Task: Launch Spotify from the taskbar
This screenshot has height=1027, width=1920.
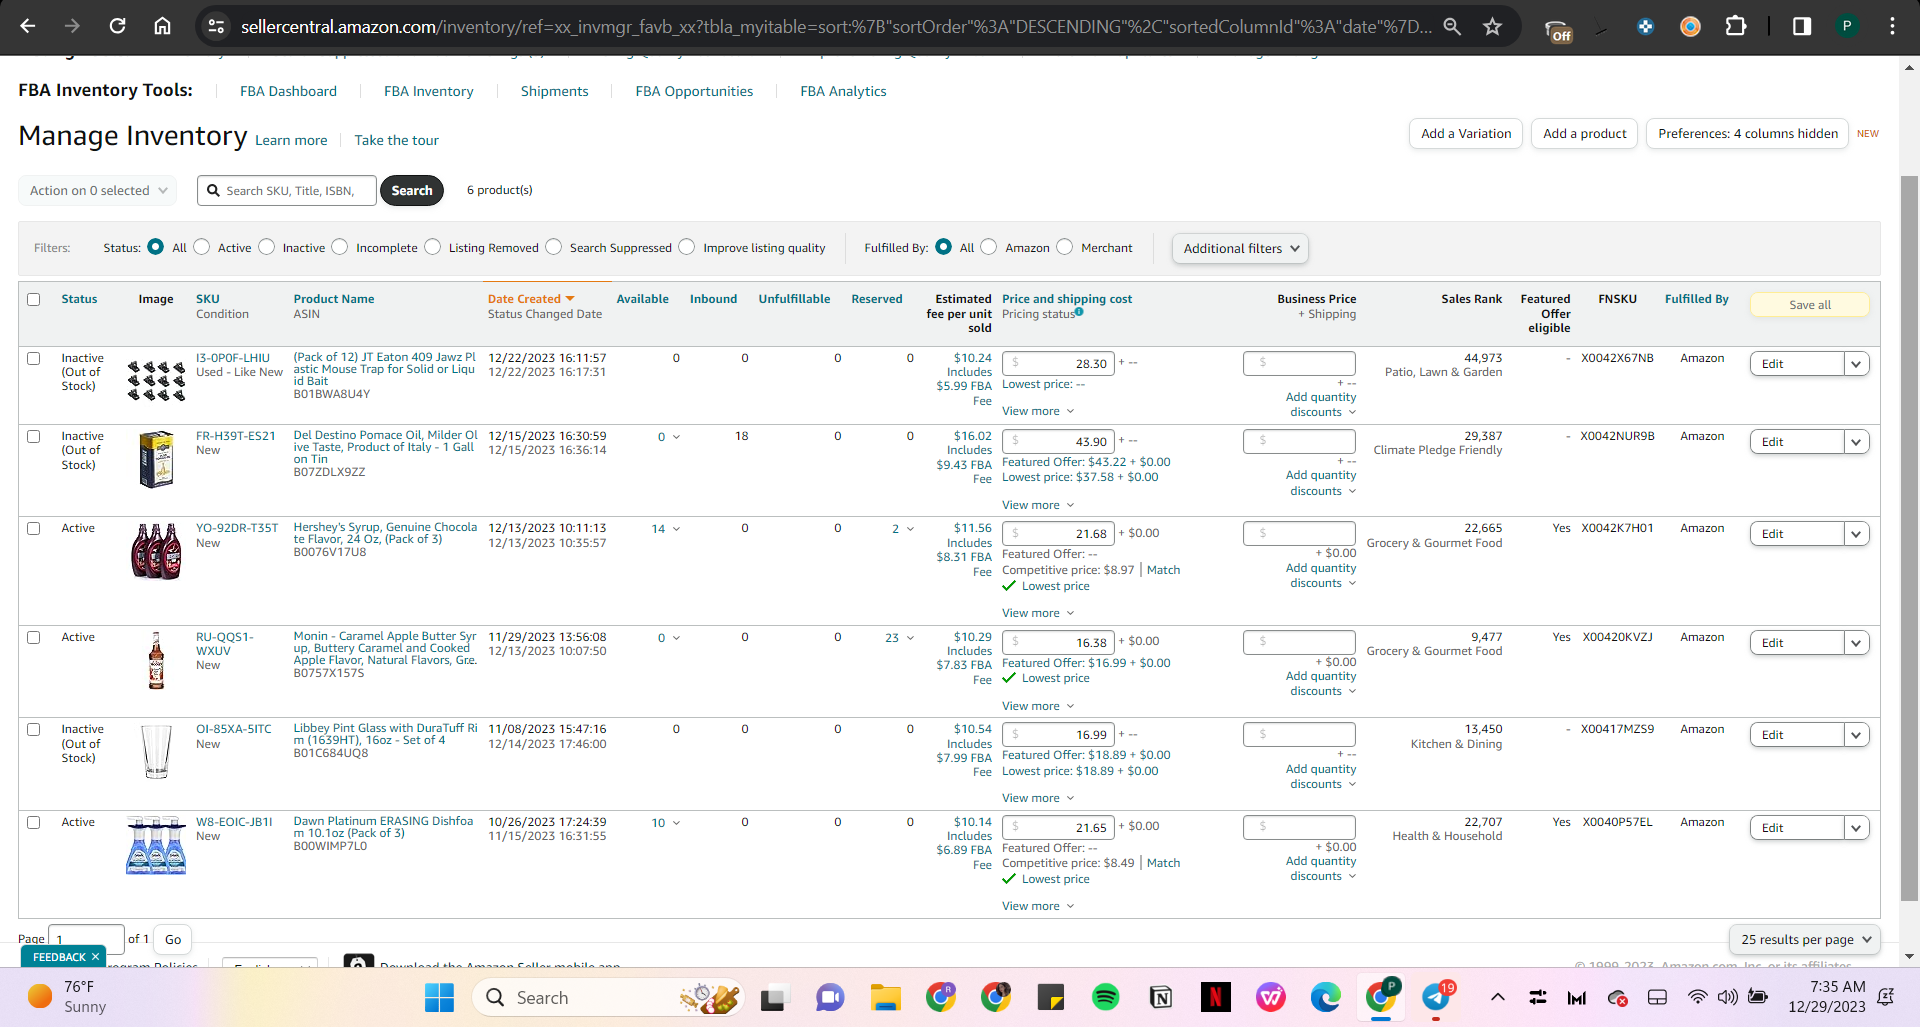Action: (x=1105, y=997)
